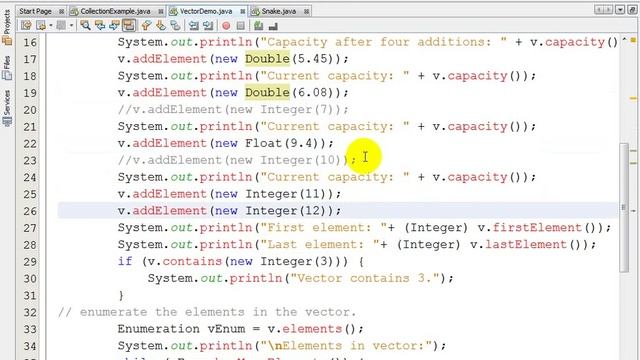Click 'new Integer(12)' on line 26
The height and width of the screenshot is (360, 640).
[271, 211]
